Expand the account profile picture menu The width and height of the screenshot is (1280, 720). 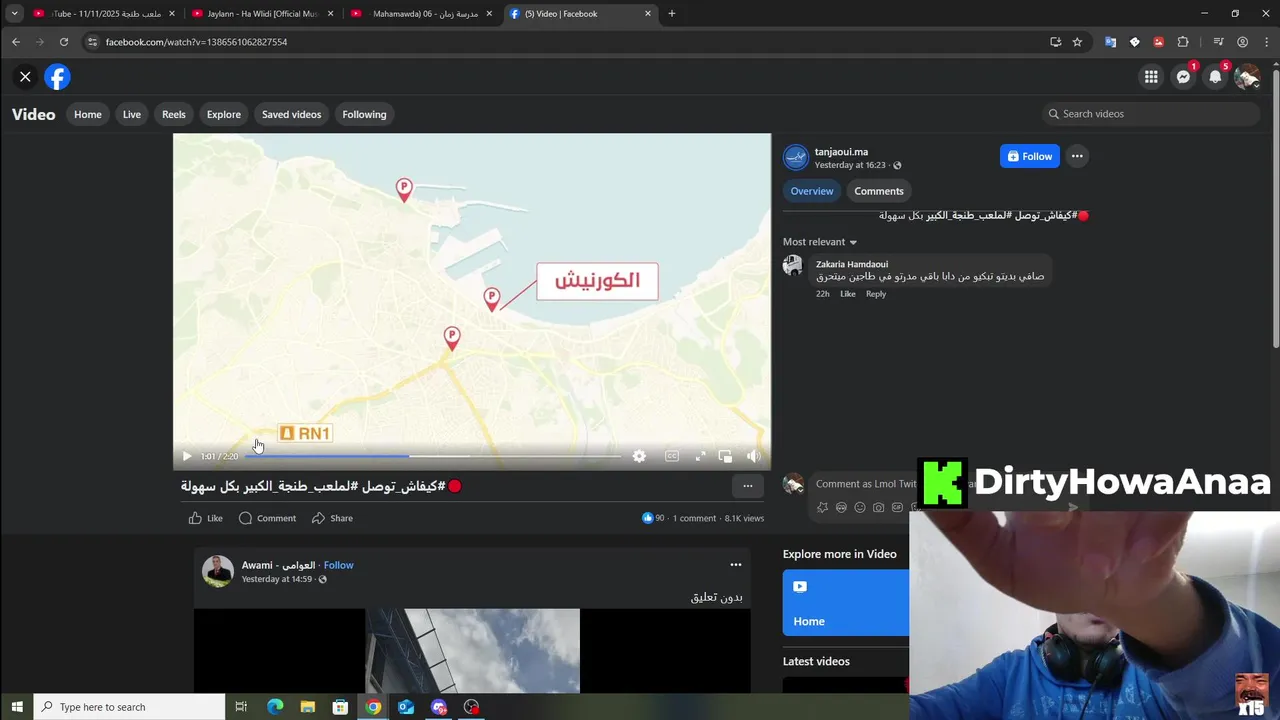(x=1247, y=77)
